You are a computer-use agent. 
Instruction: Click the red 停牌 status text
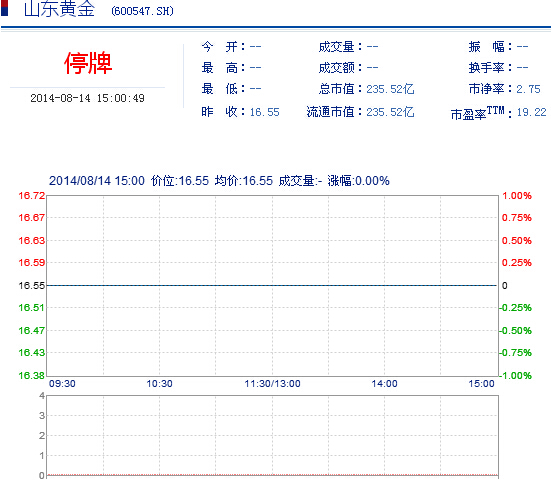(88, 63)
